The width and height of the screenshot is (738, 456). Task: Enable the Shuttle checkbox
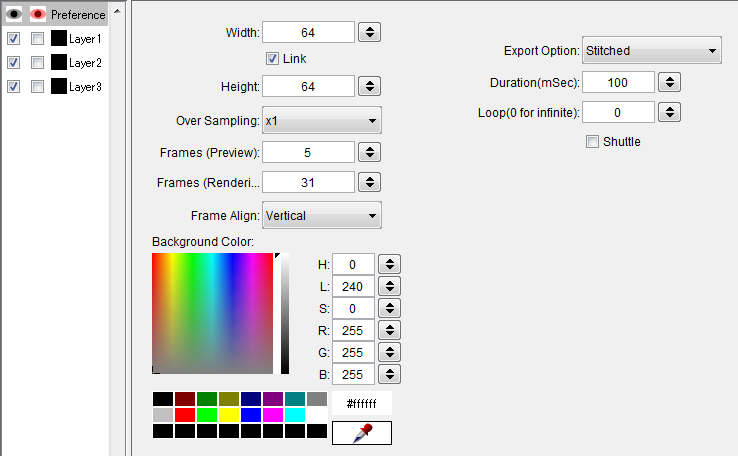click(x=592, y=142)
